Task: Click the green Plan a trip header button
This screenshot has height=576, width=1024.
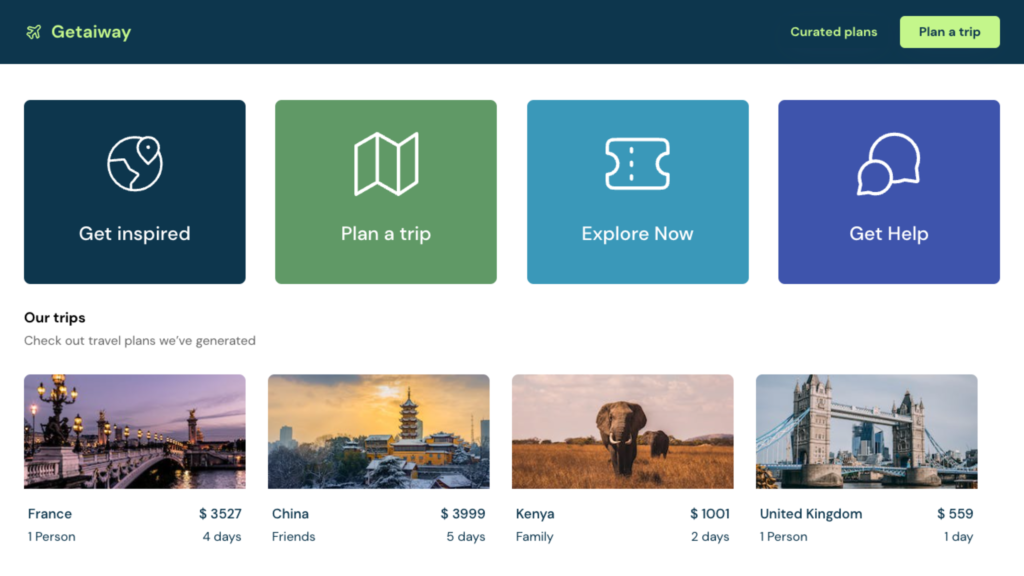Action: [950, 32]
